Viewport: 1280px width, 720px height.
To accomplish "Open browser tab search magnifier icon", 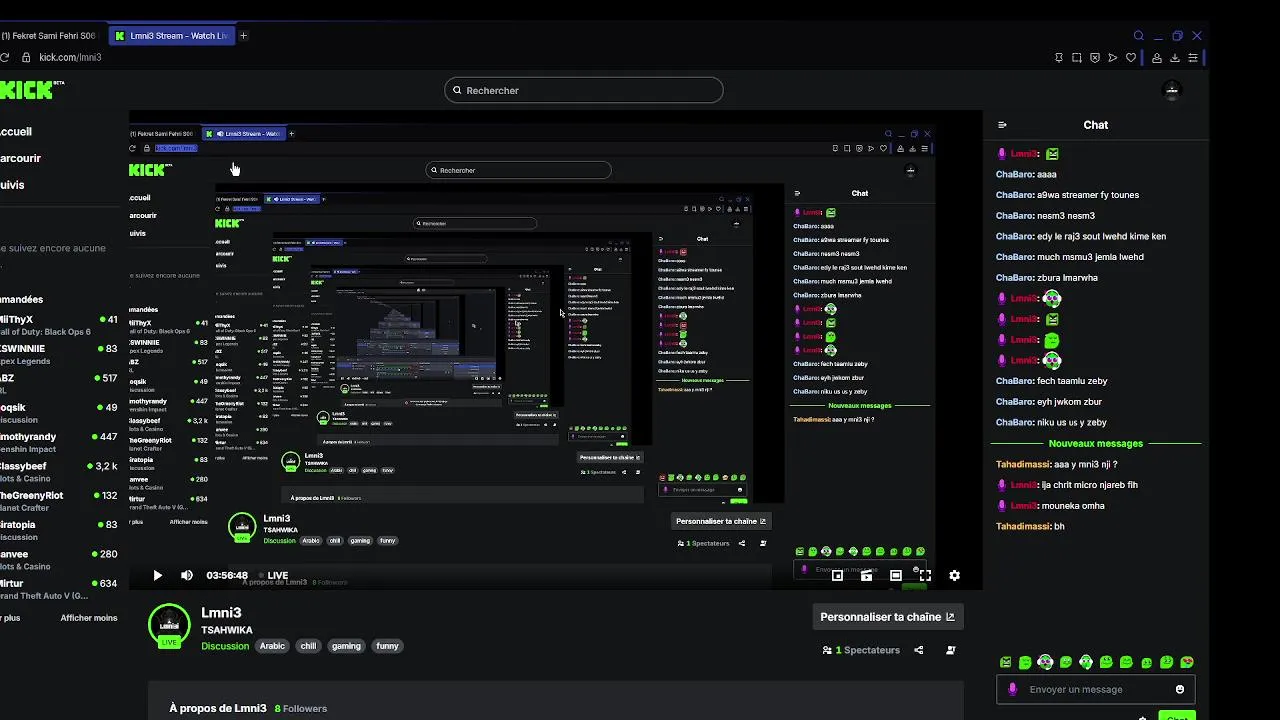I will [1138, 36].
